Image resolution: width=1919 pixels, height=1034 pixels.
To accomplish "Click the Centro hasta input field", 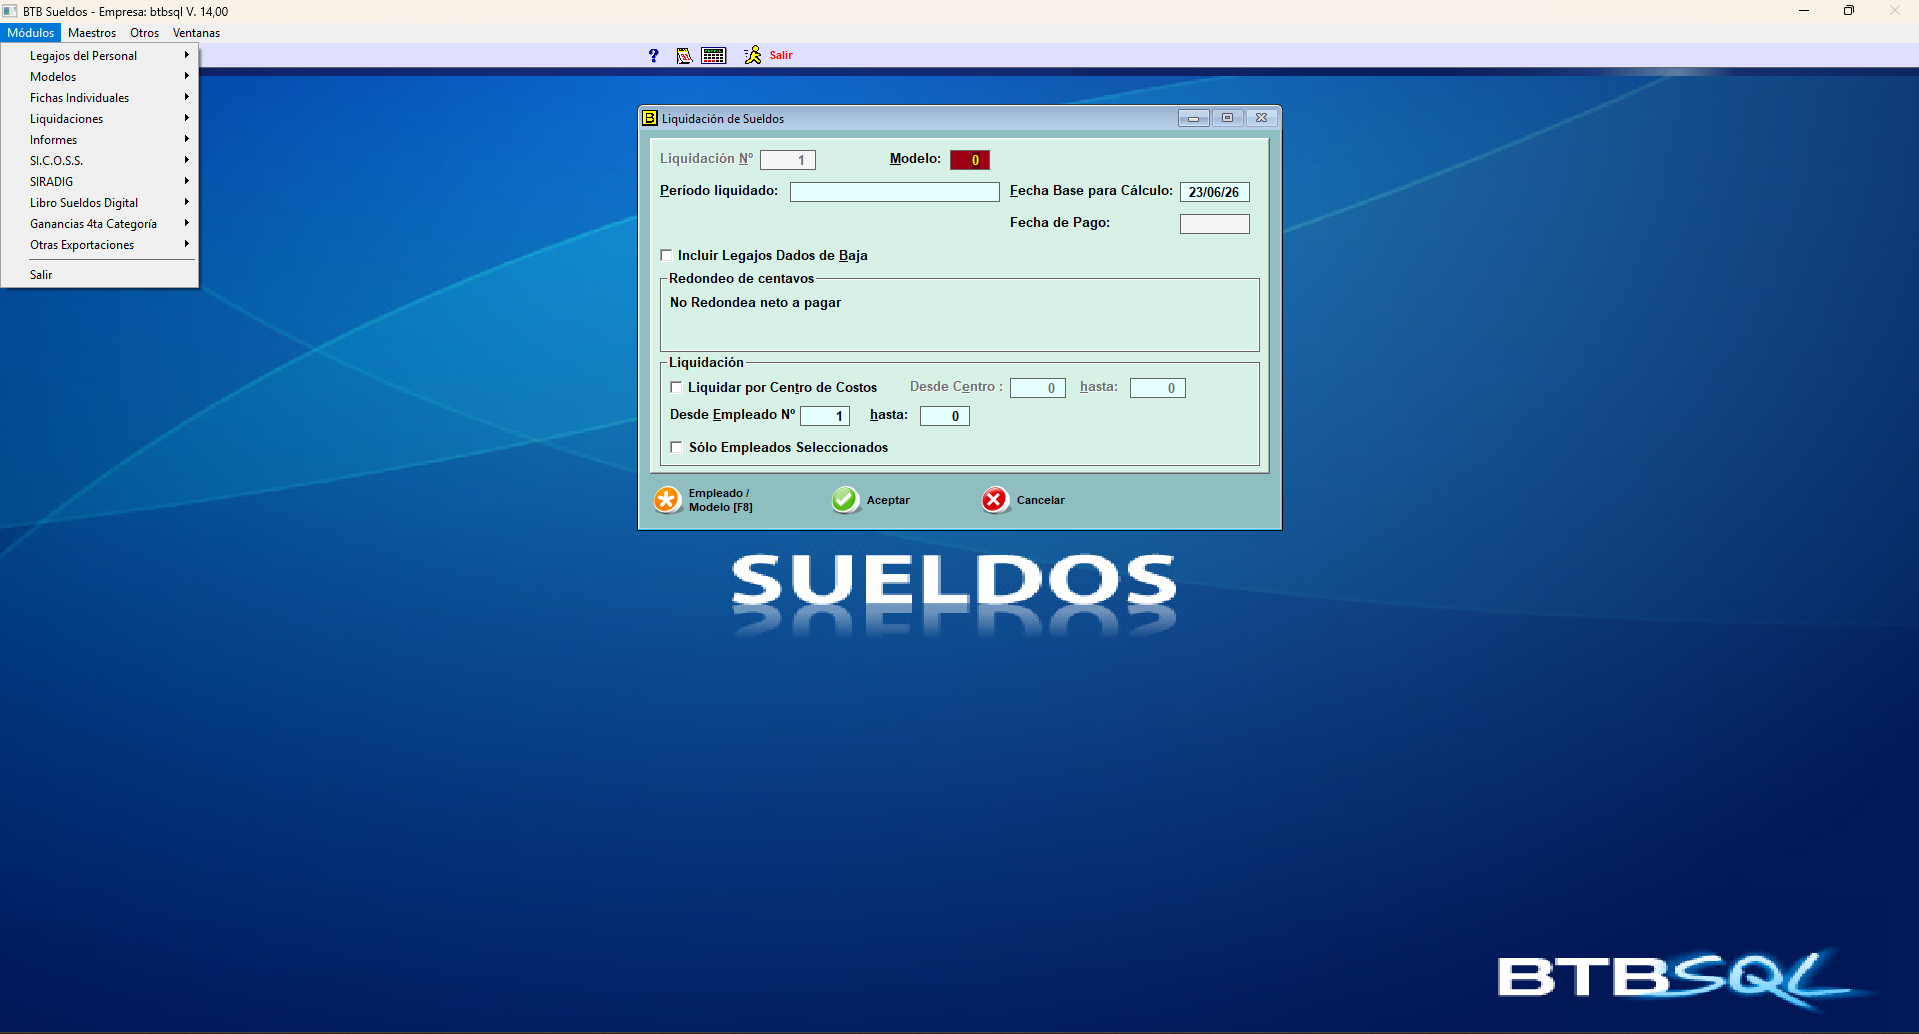I will point(1158,388).
